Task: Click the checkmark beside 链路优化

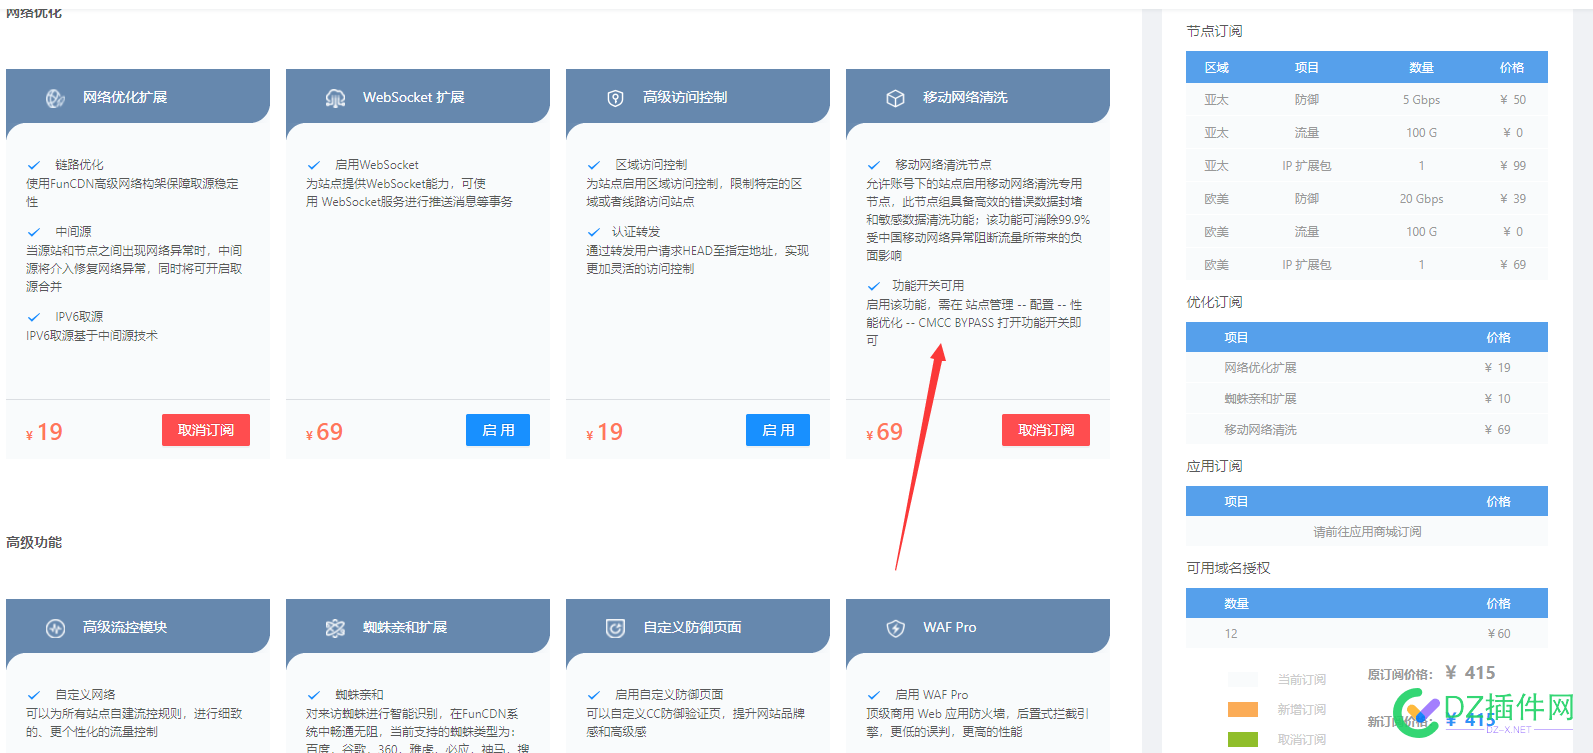Action: coord(34,165)
